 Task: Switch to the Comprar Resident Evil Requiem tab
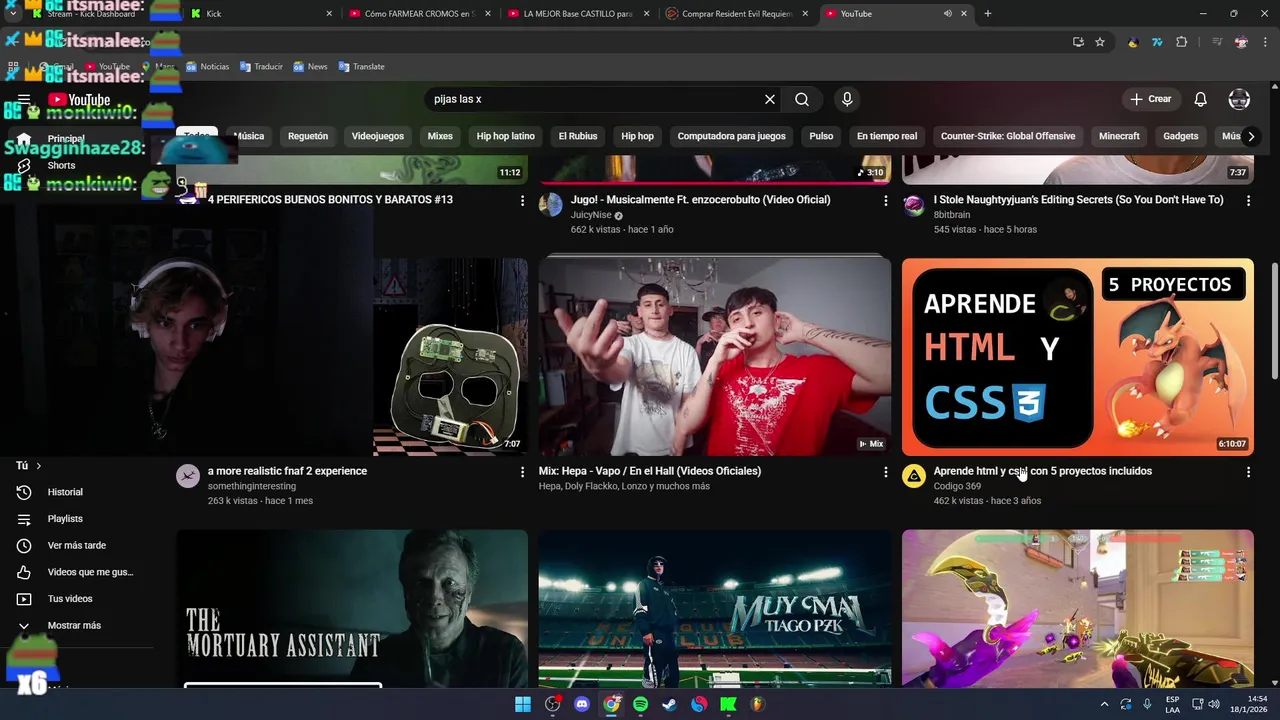point(737,14)
